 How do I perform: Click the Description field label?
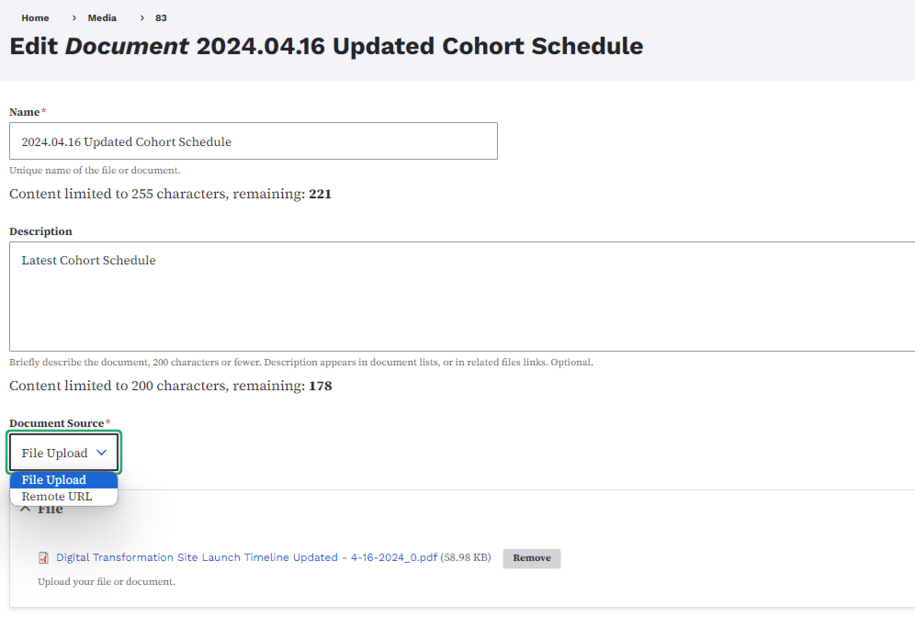41,231
